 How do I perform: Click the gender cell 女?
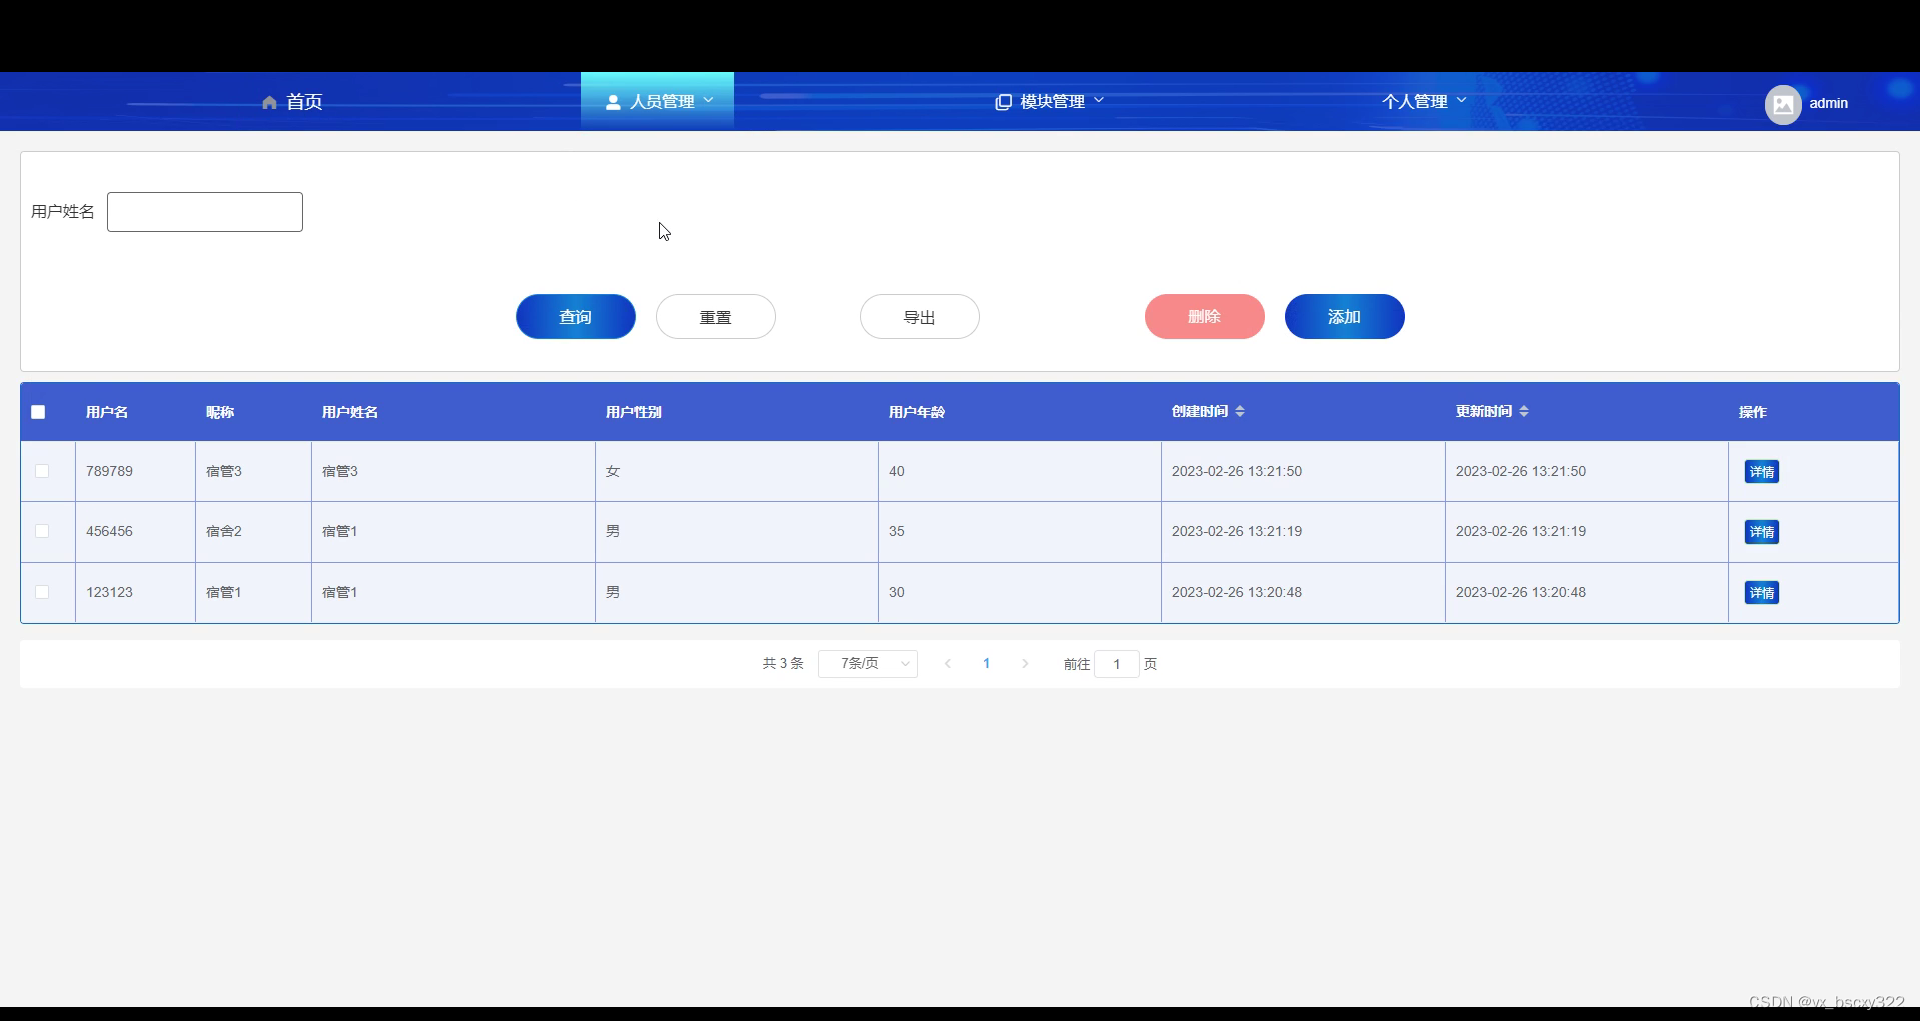click(x=613, y=471)
